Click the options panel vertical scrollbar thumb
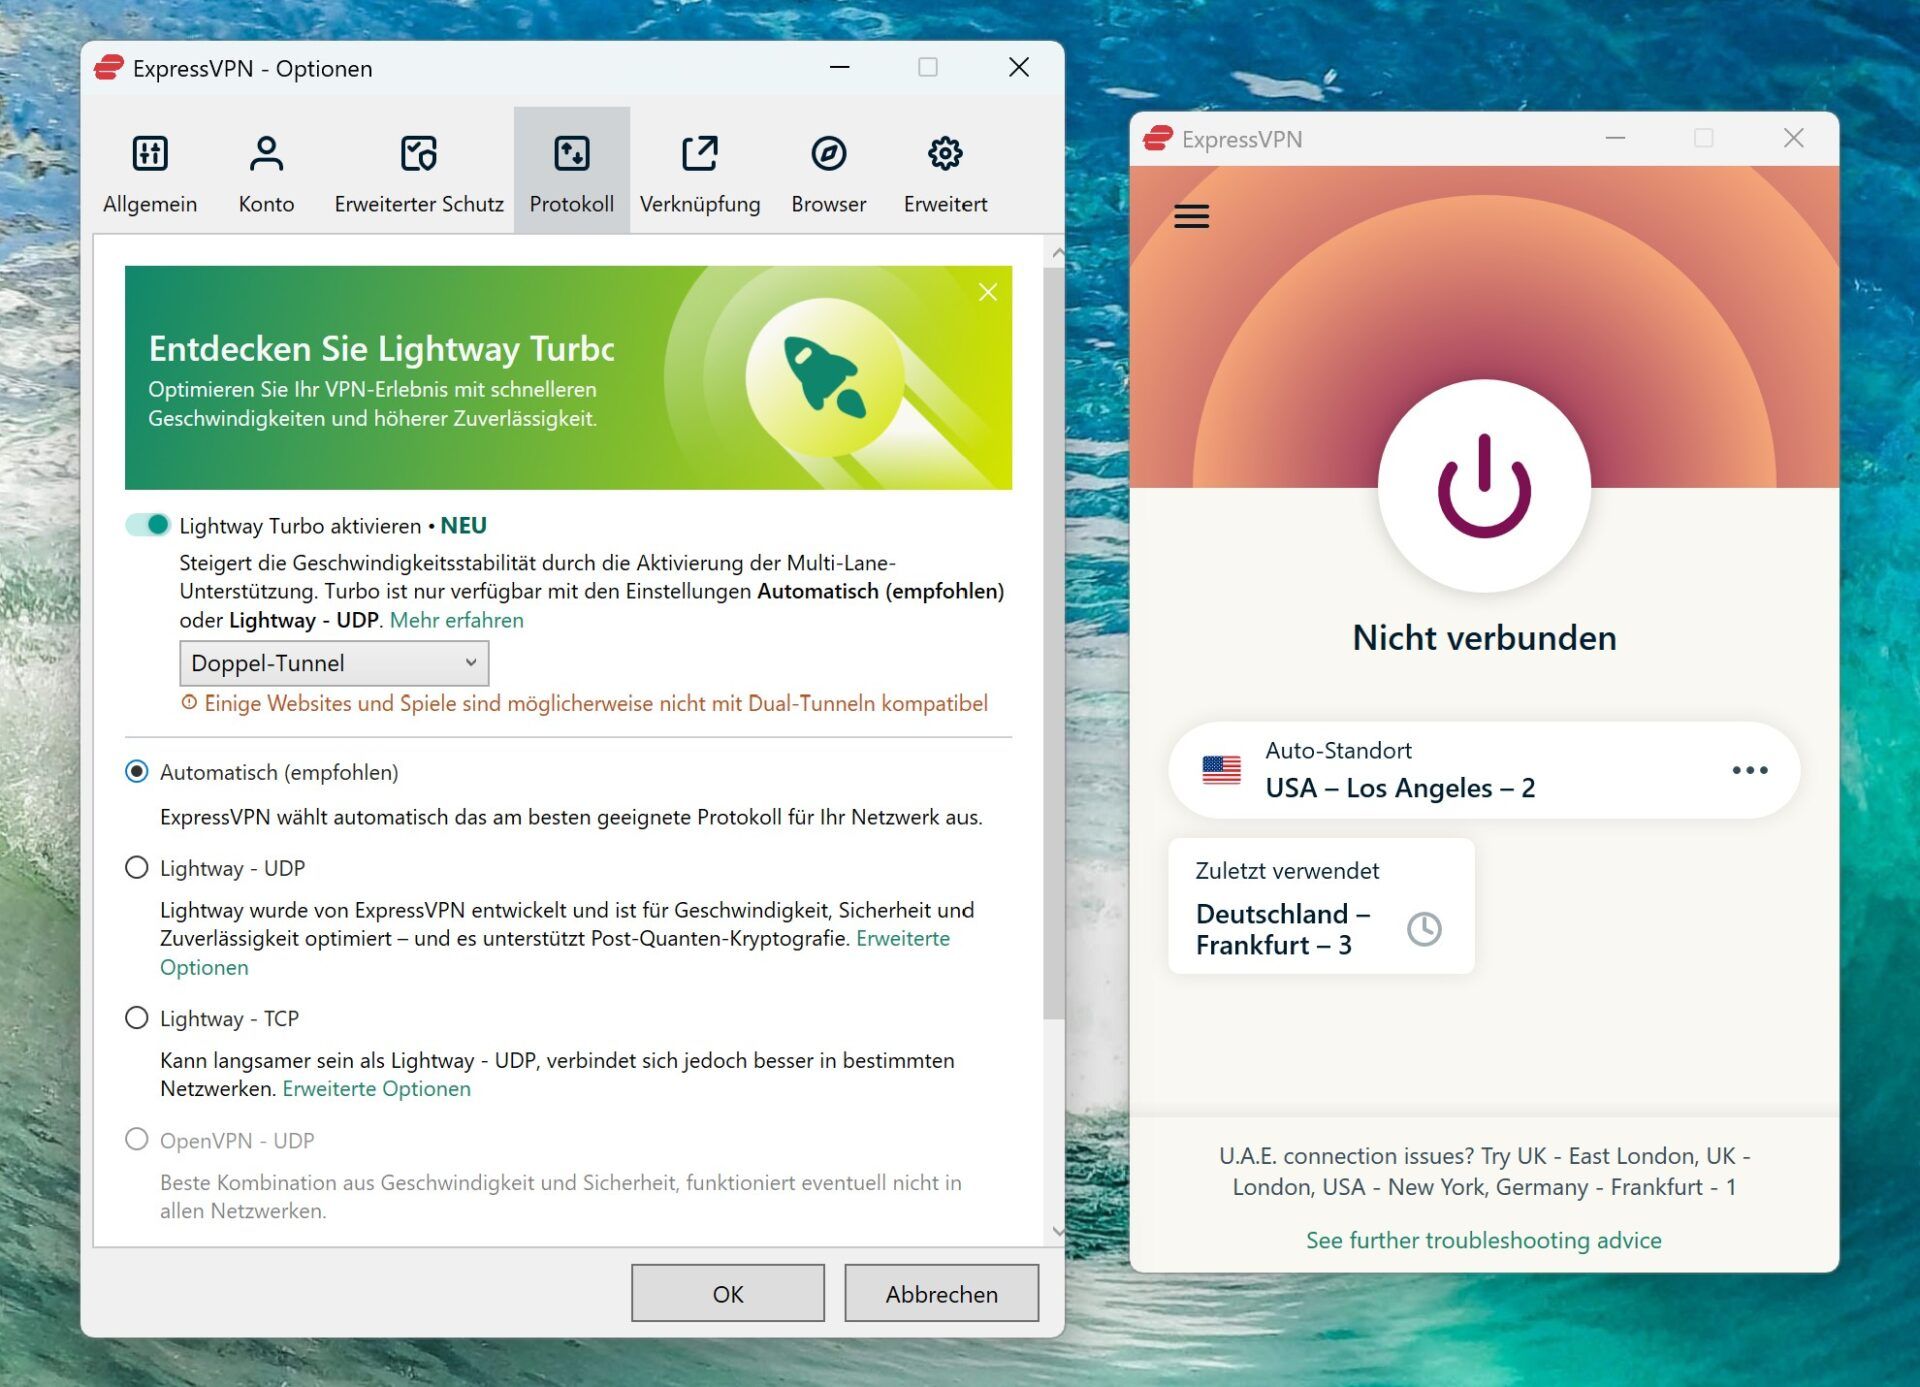Image resolution: width=1920 pixels, height=1387 pixels. point(1055,644)
